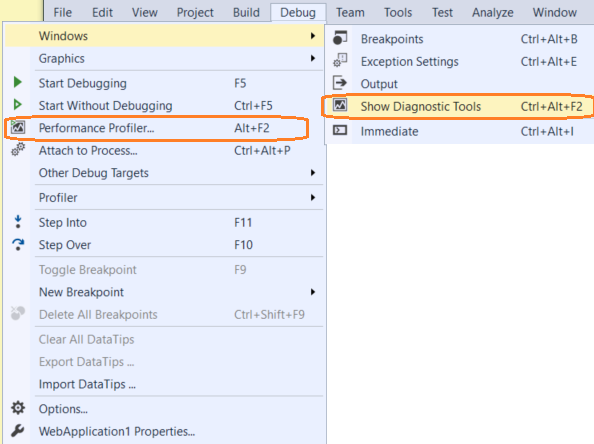This screenshot has width=594, height=444.
Task: Click the Performance Profiler chart icon
Action: (17, 127)
